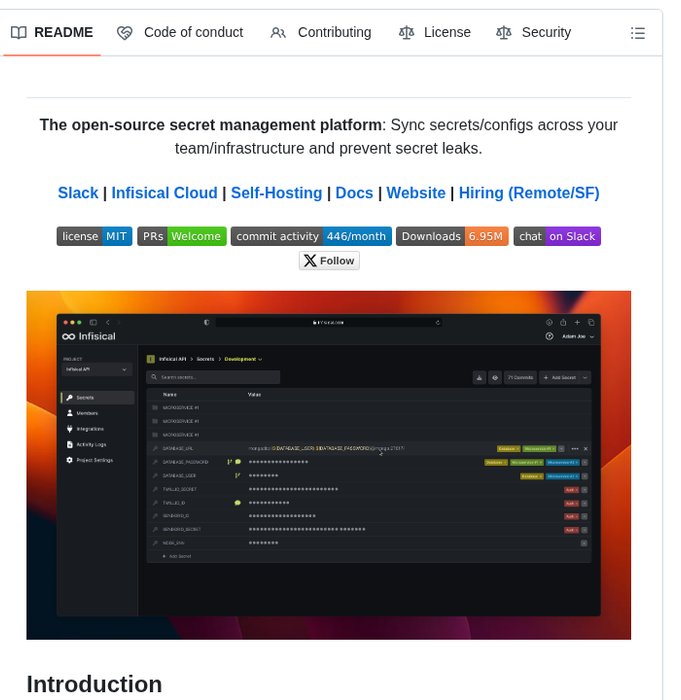Viewport: 681px width, 700px height.
Task: Open the Infisical dashboard screenshot image
Action: [x=329, y=465]
